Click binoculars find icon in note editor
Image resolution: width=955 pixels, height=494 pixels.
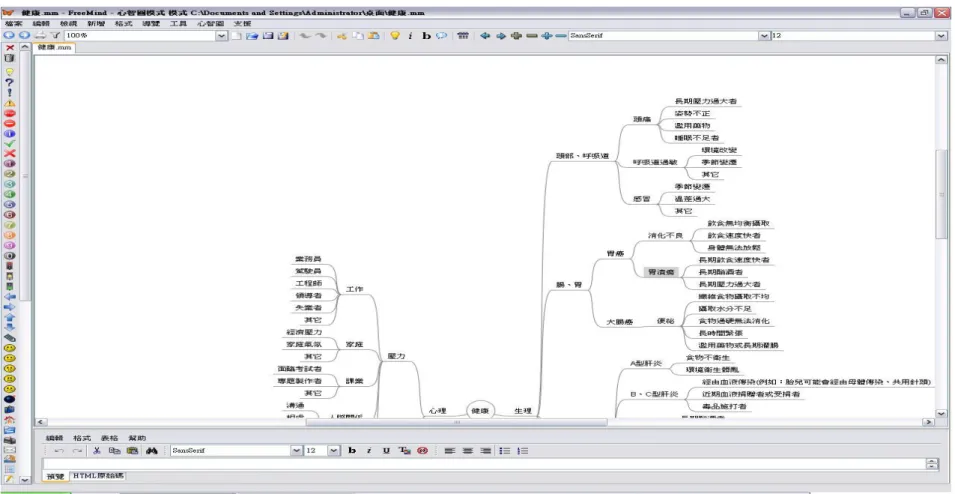pyautogui.click(x=152, y=451)
